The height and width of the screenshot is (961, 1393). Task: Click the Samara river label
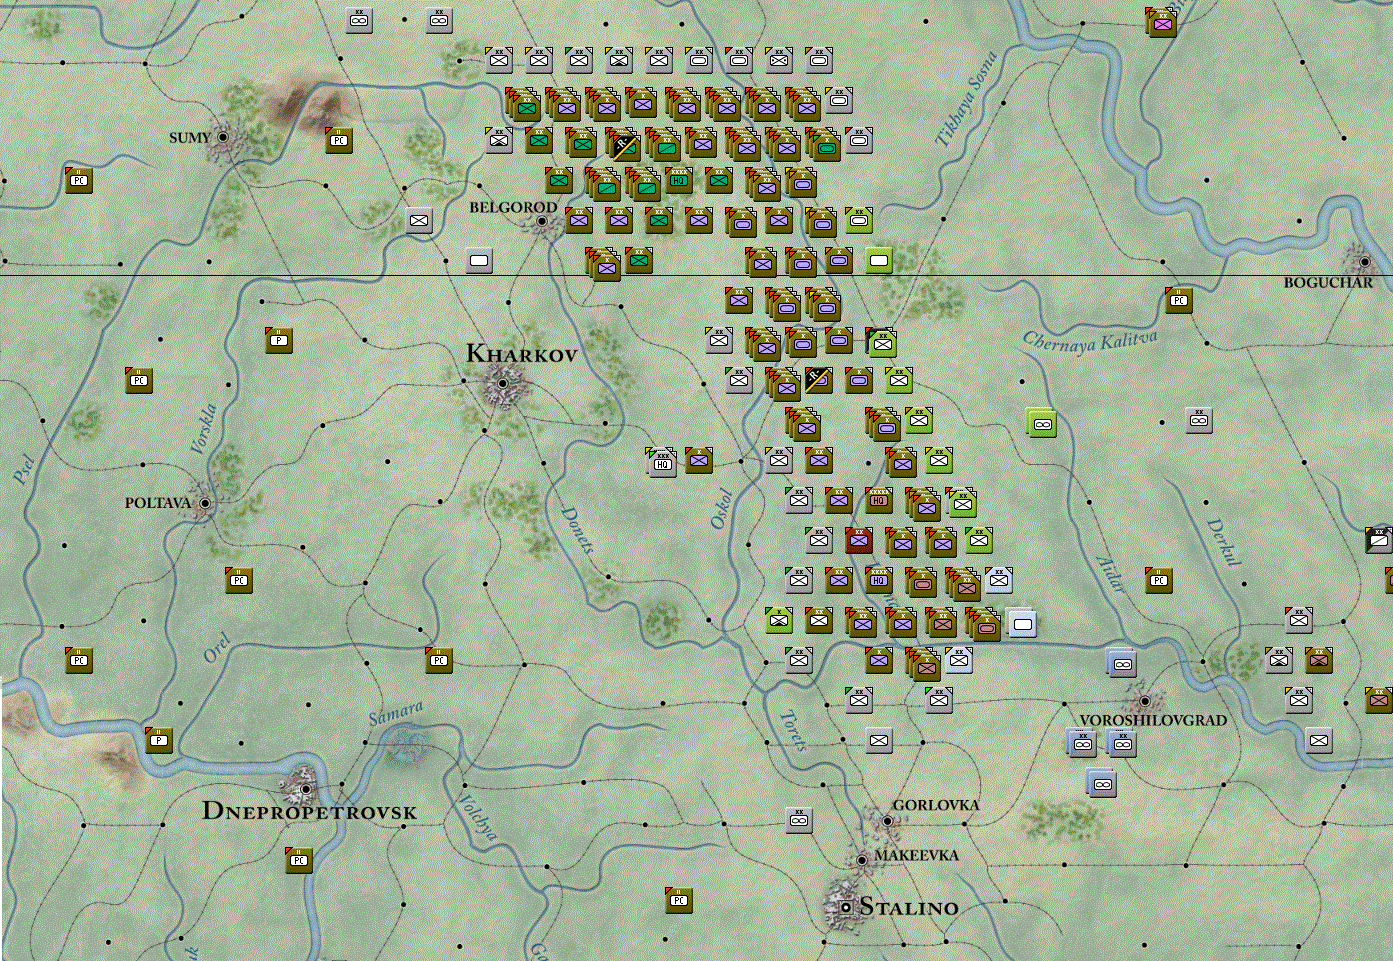tap(396, 713)
